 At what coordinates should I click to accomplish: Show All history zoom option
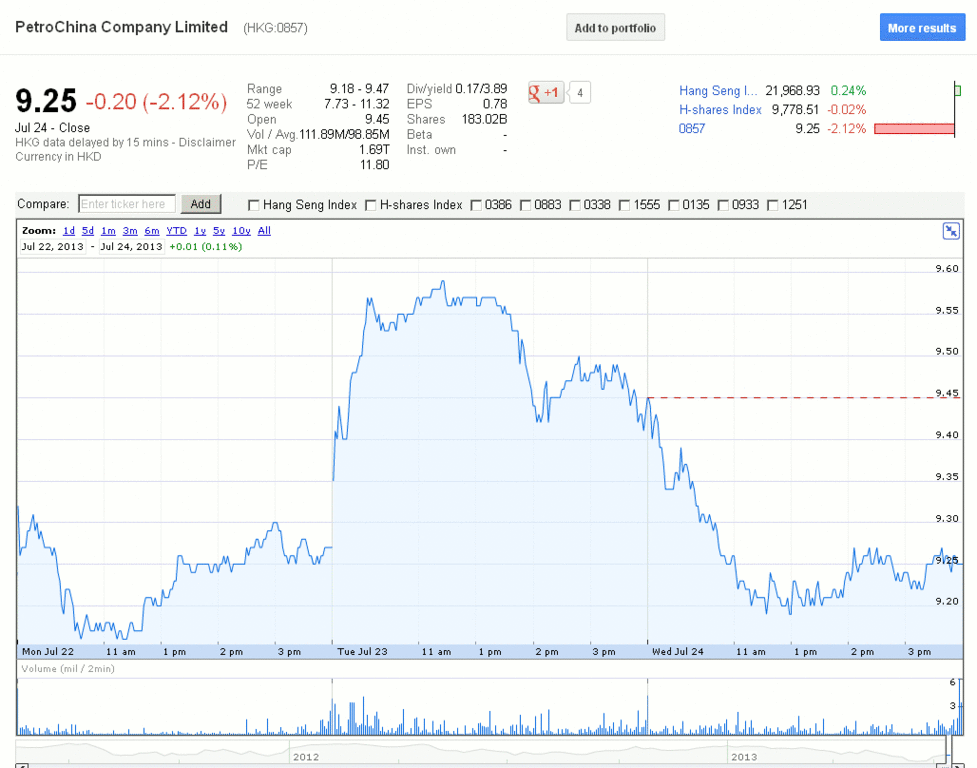point(264,230)
